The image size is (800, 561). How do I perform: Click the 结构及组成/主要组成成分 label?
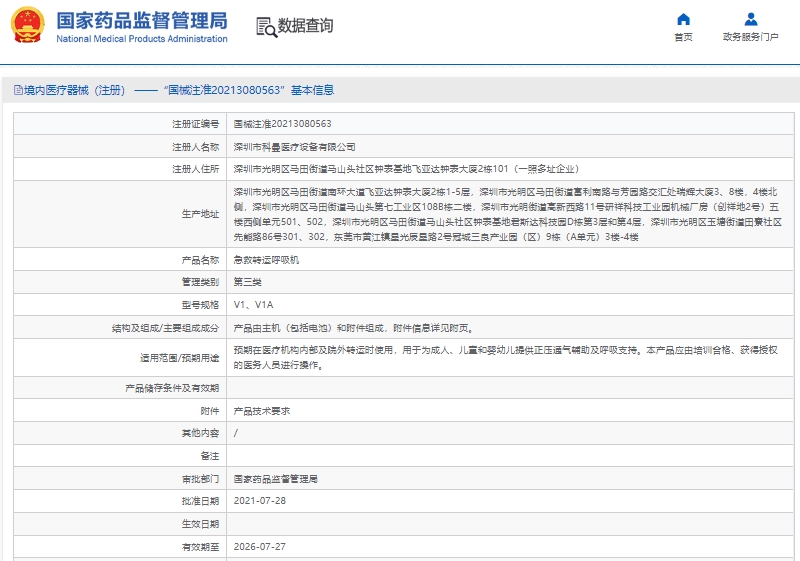[x=165, y=328]
